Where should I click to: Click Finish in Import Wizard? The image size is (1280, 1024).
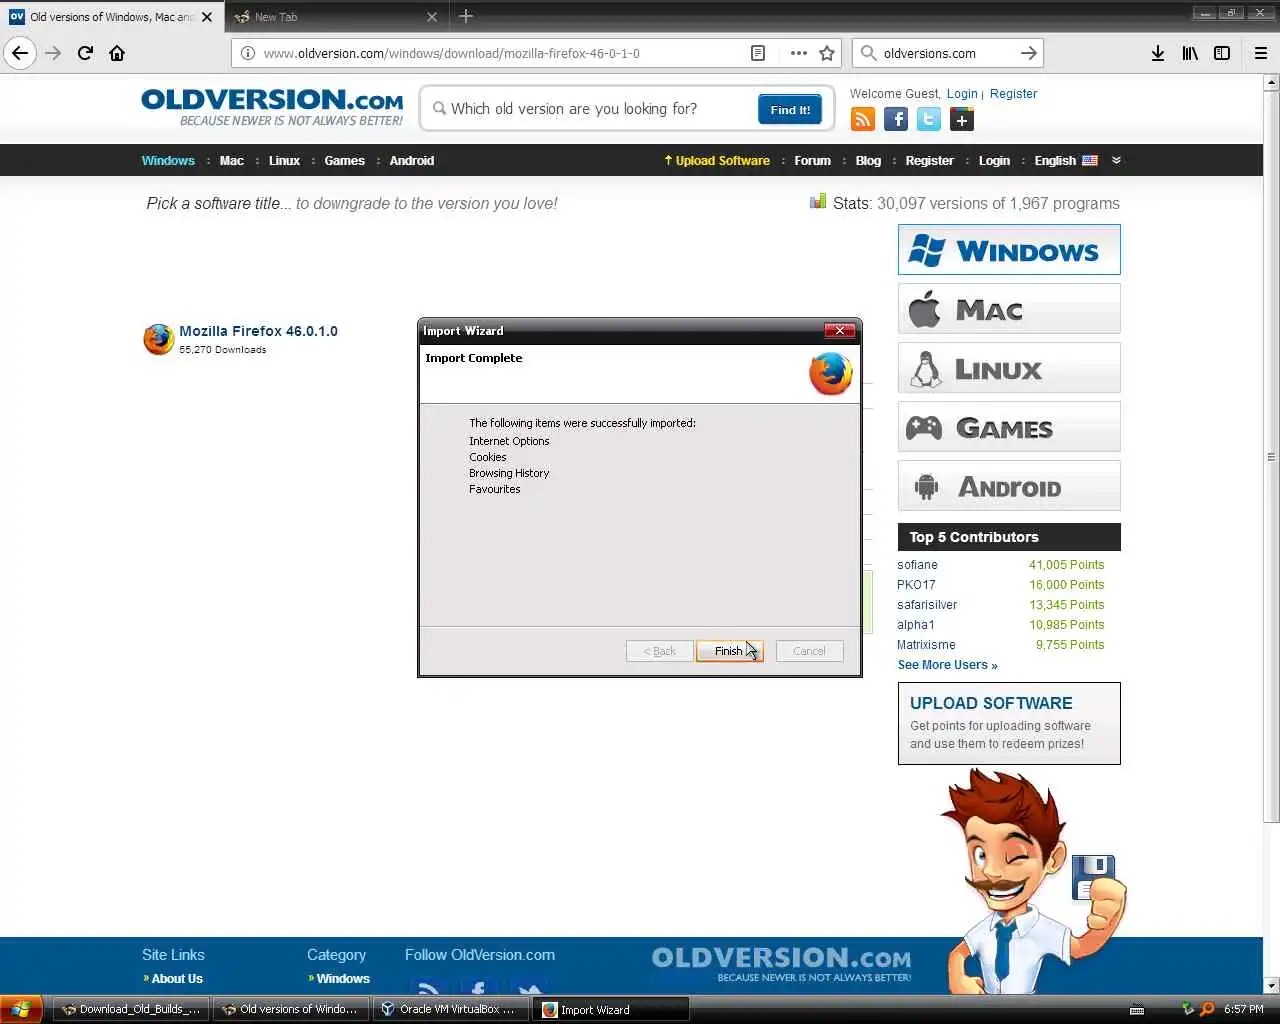click(x=729, y=651)
